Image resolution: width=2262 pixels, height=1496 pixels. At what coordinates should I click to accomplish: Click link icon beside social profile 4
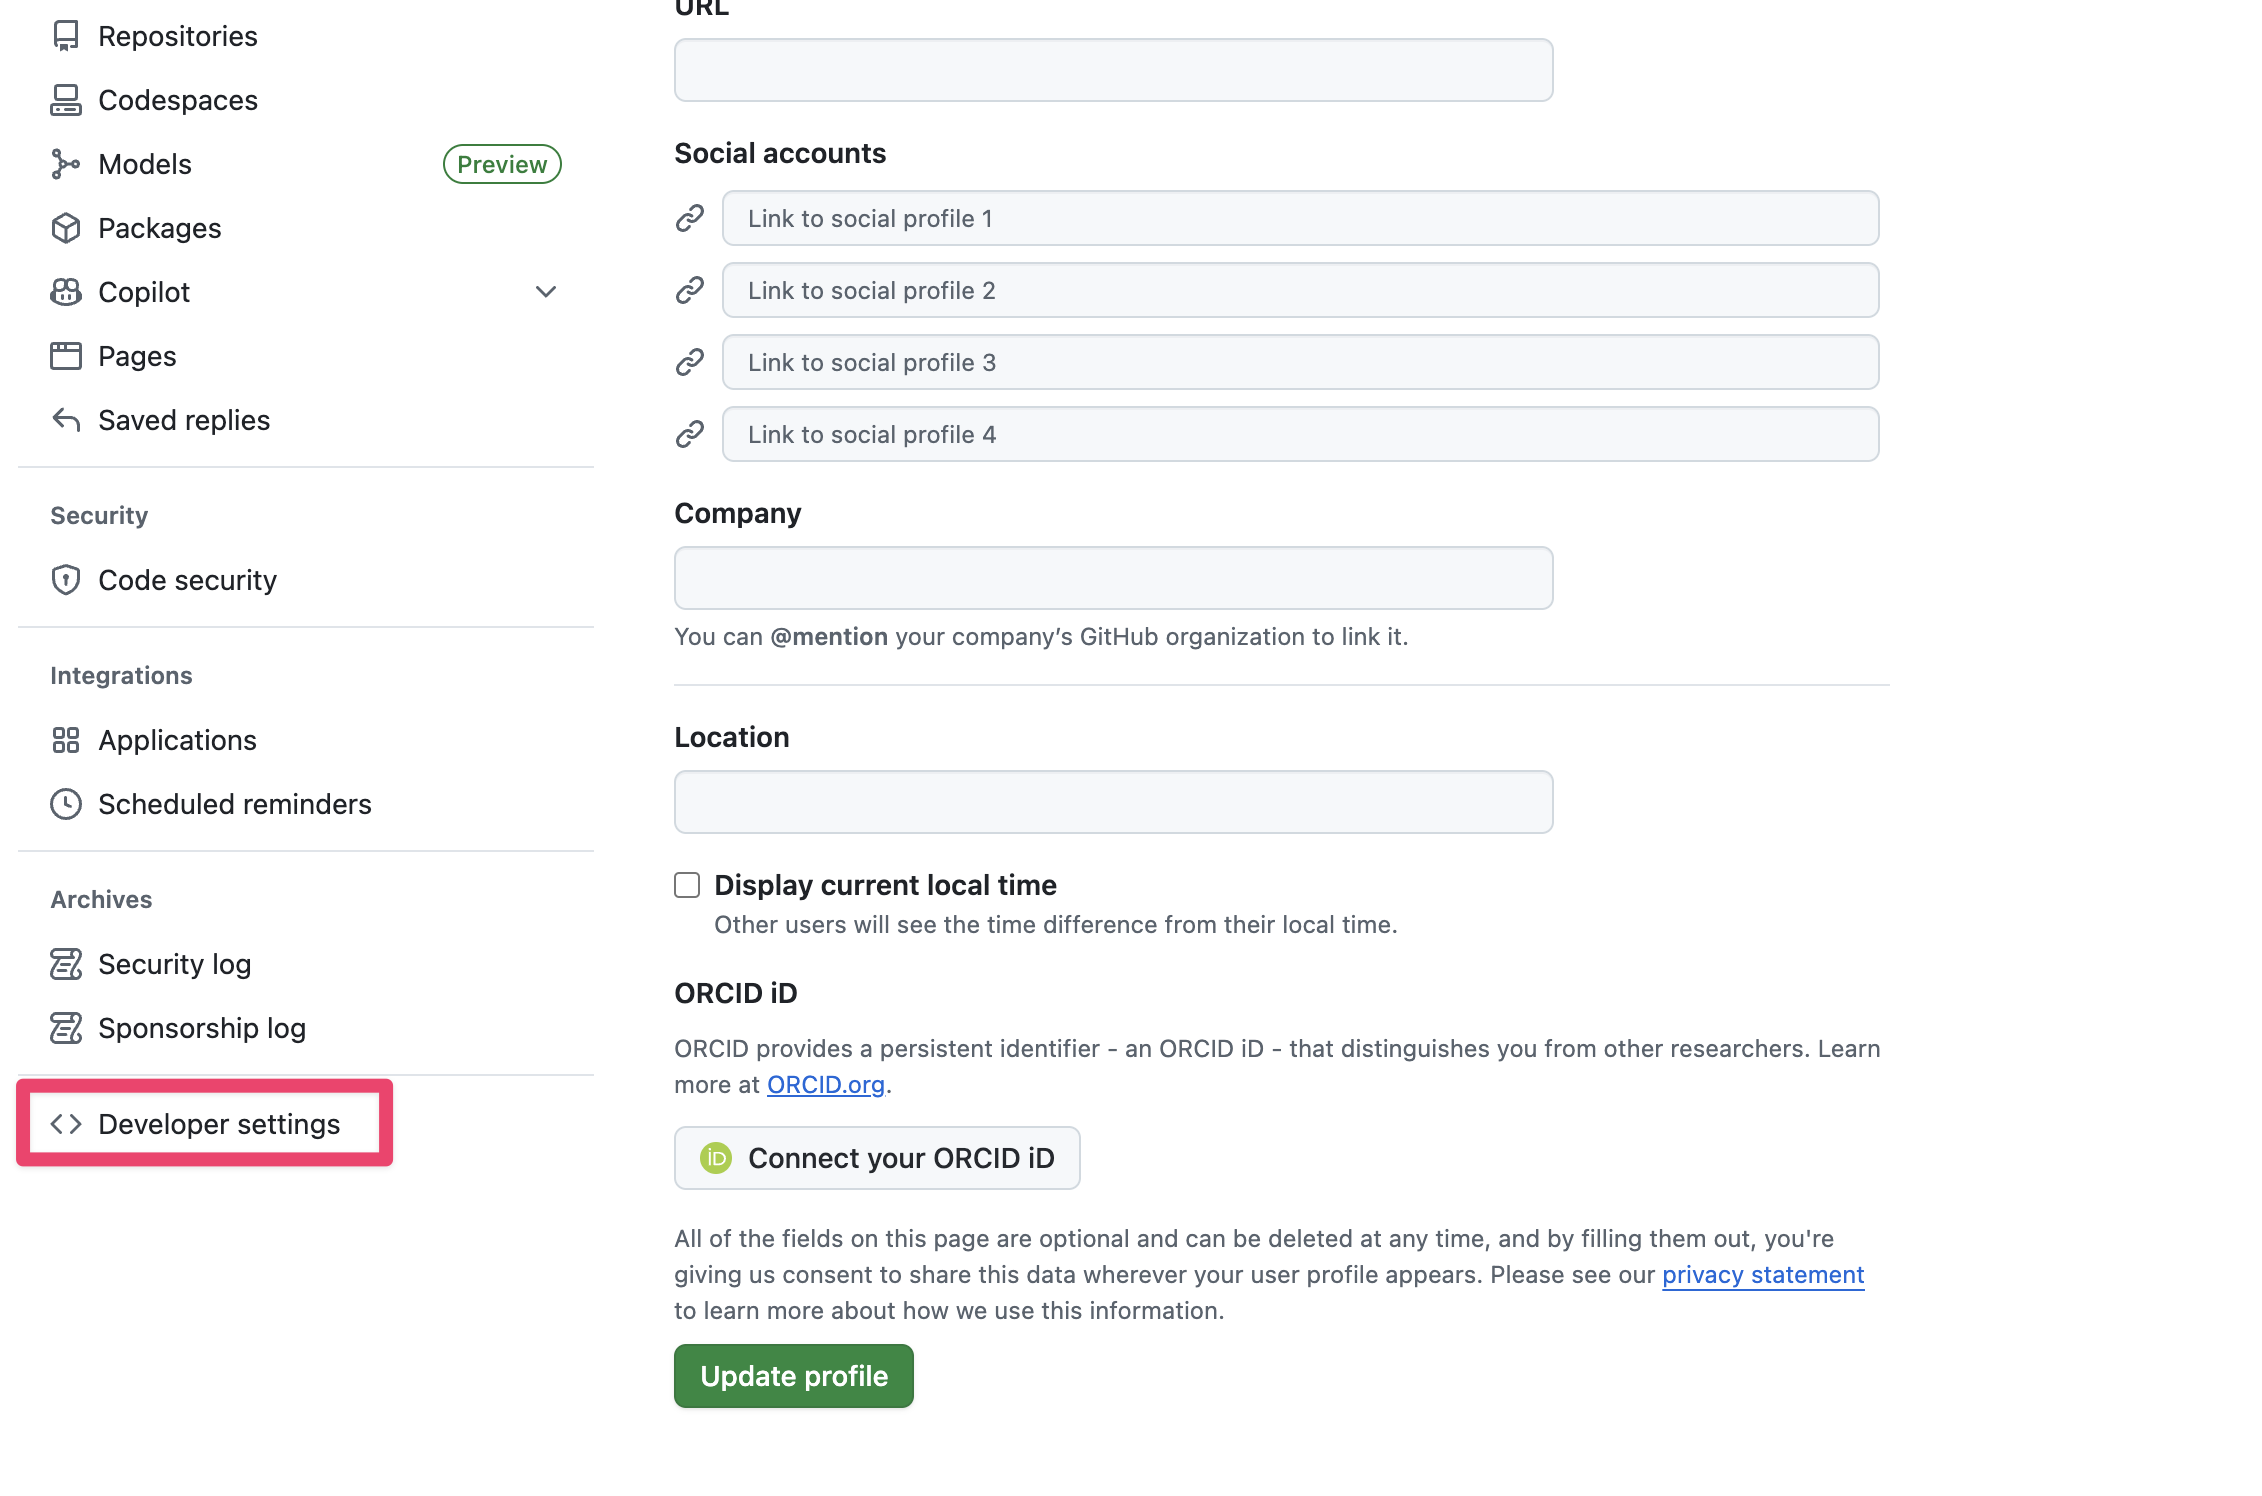click(x=690, y=434)
